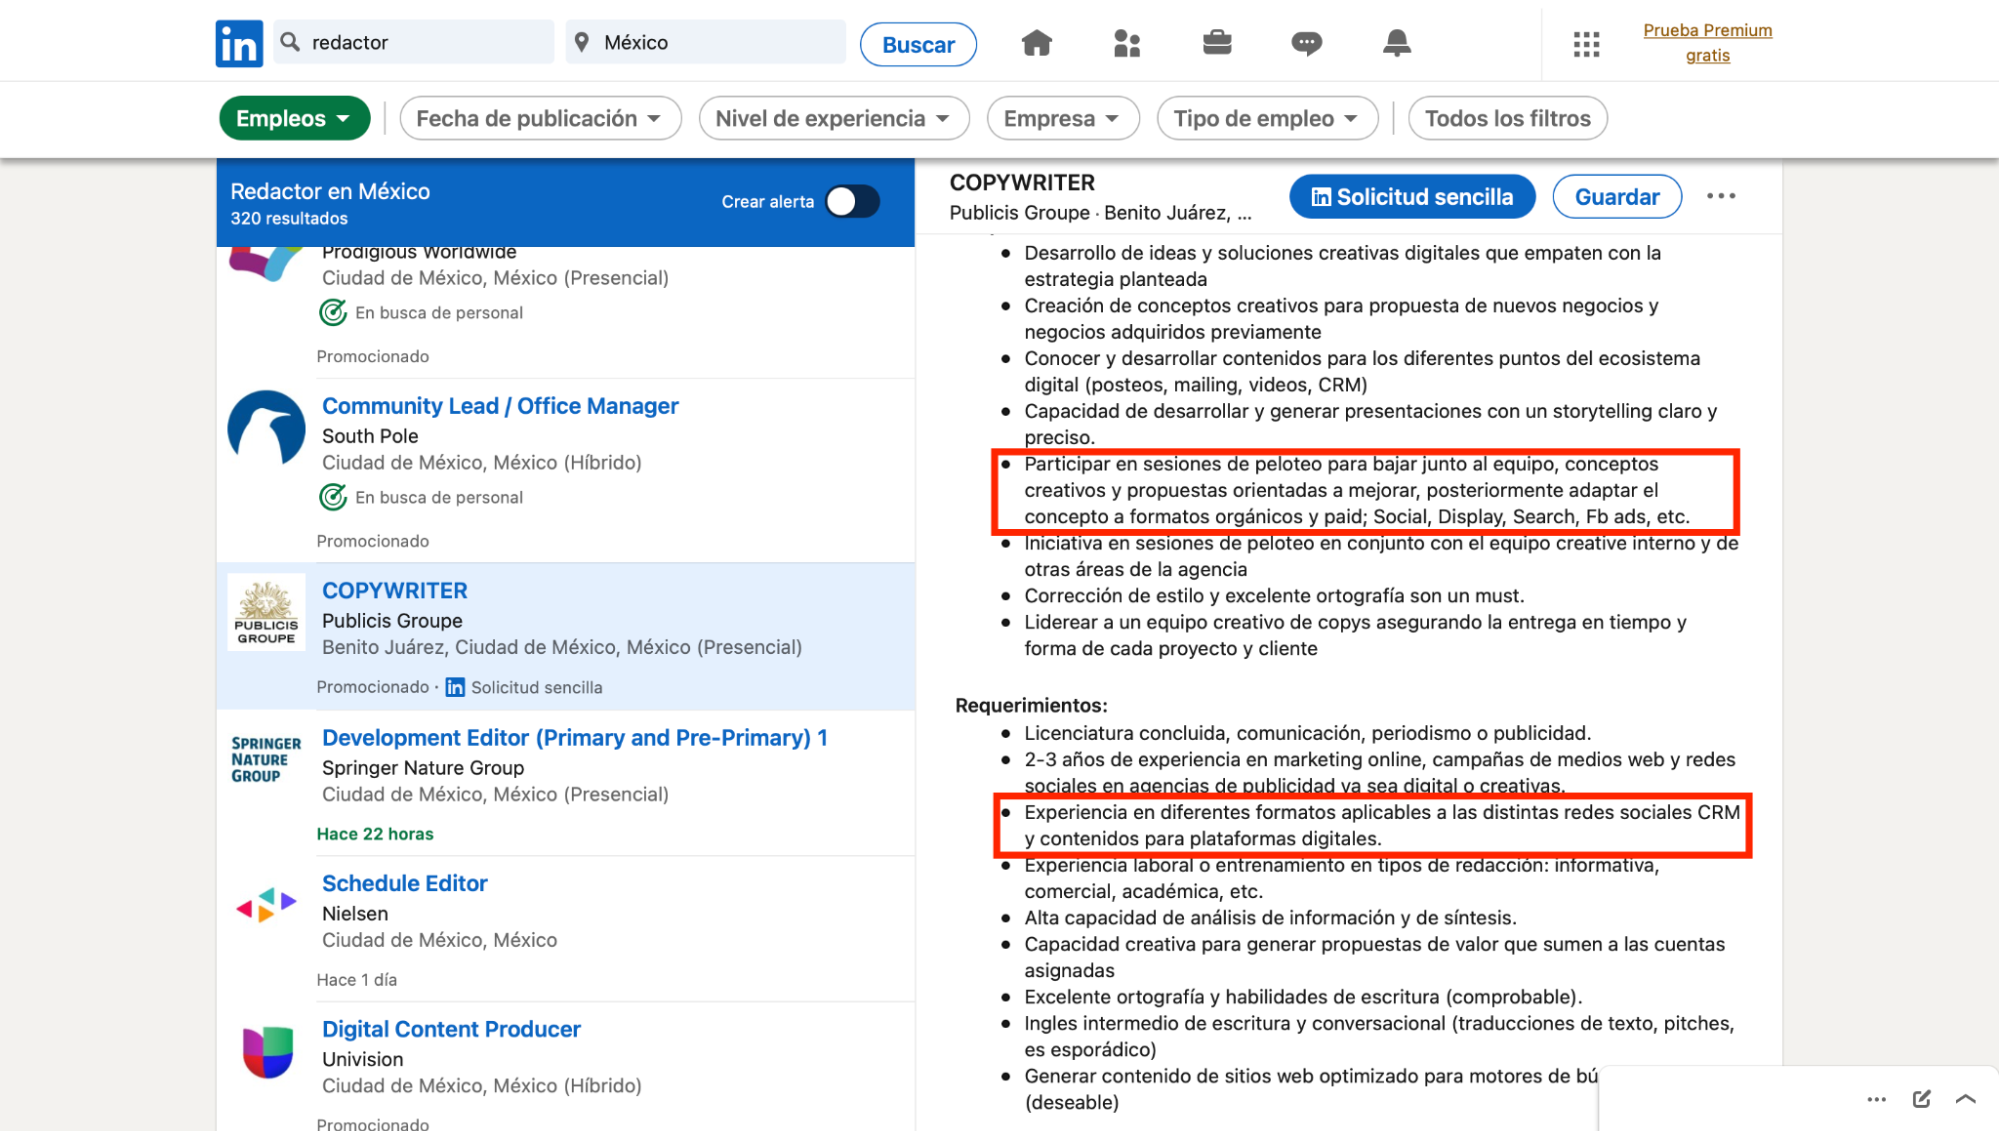The image size is (1999, 1132).
Task: Open the LinkedIn home logo
Action: tap(239, 43)
